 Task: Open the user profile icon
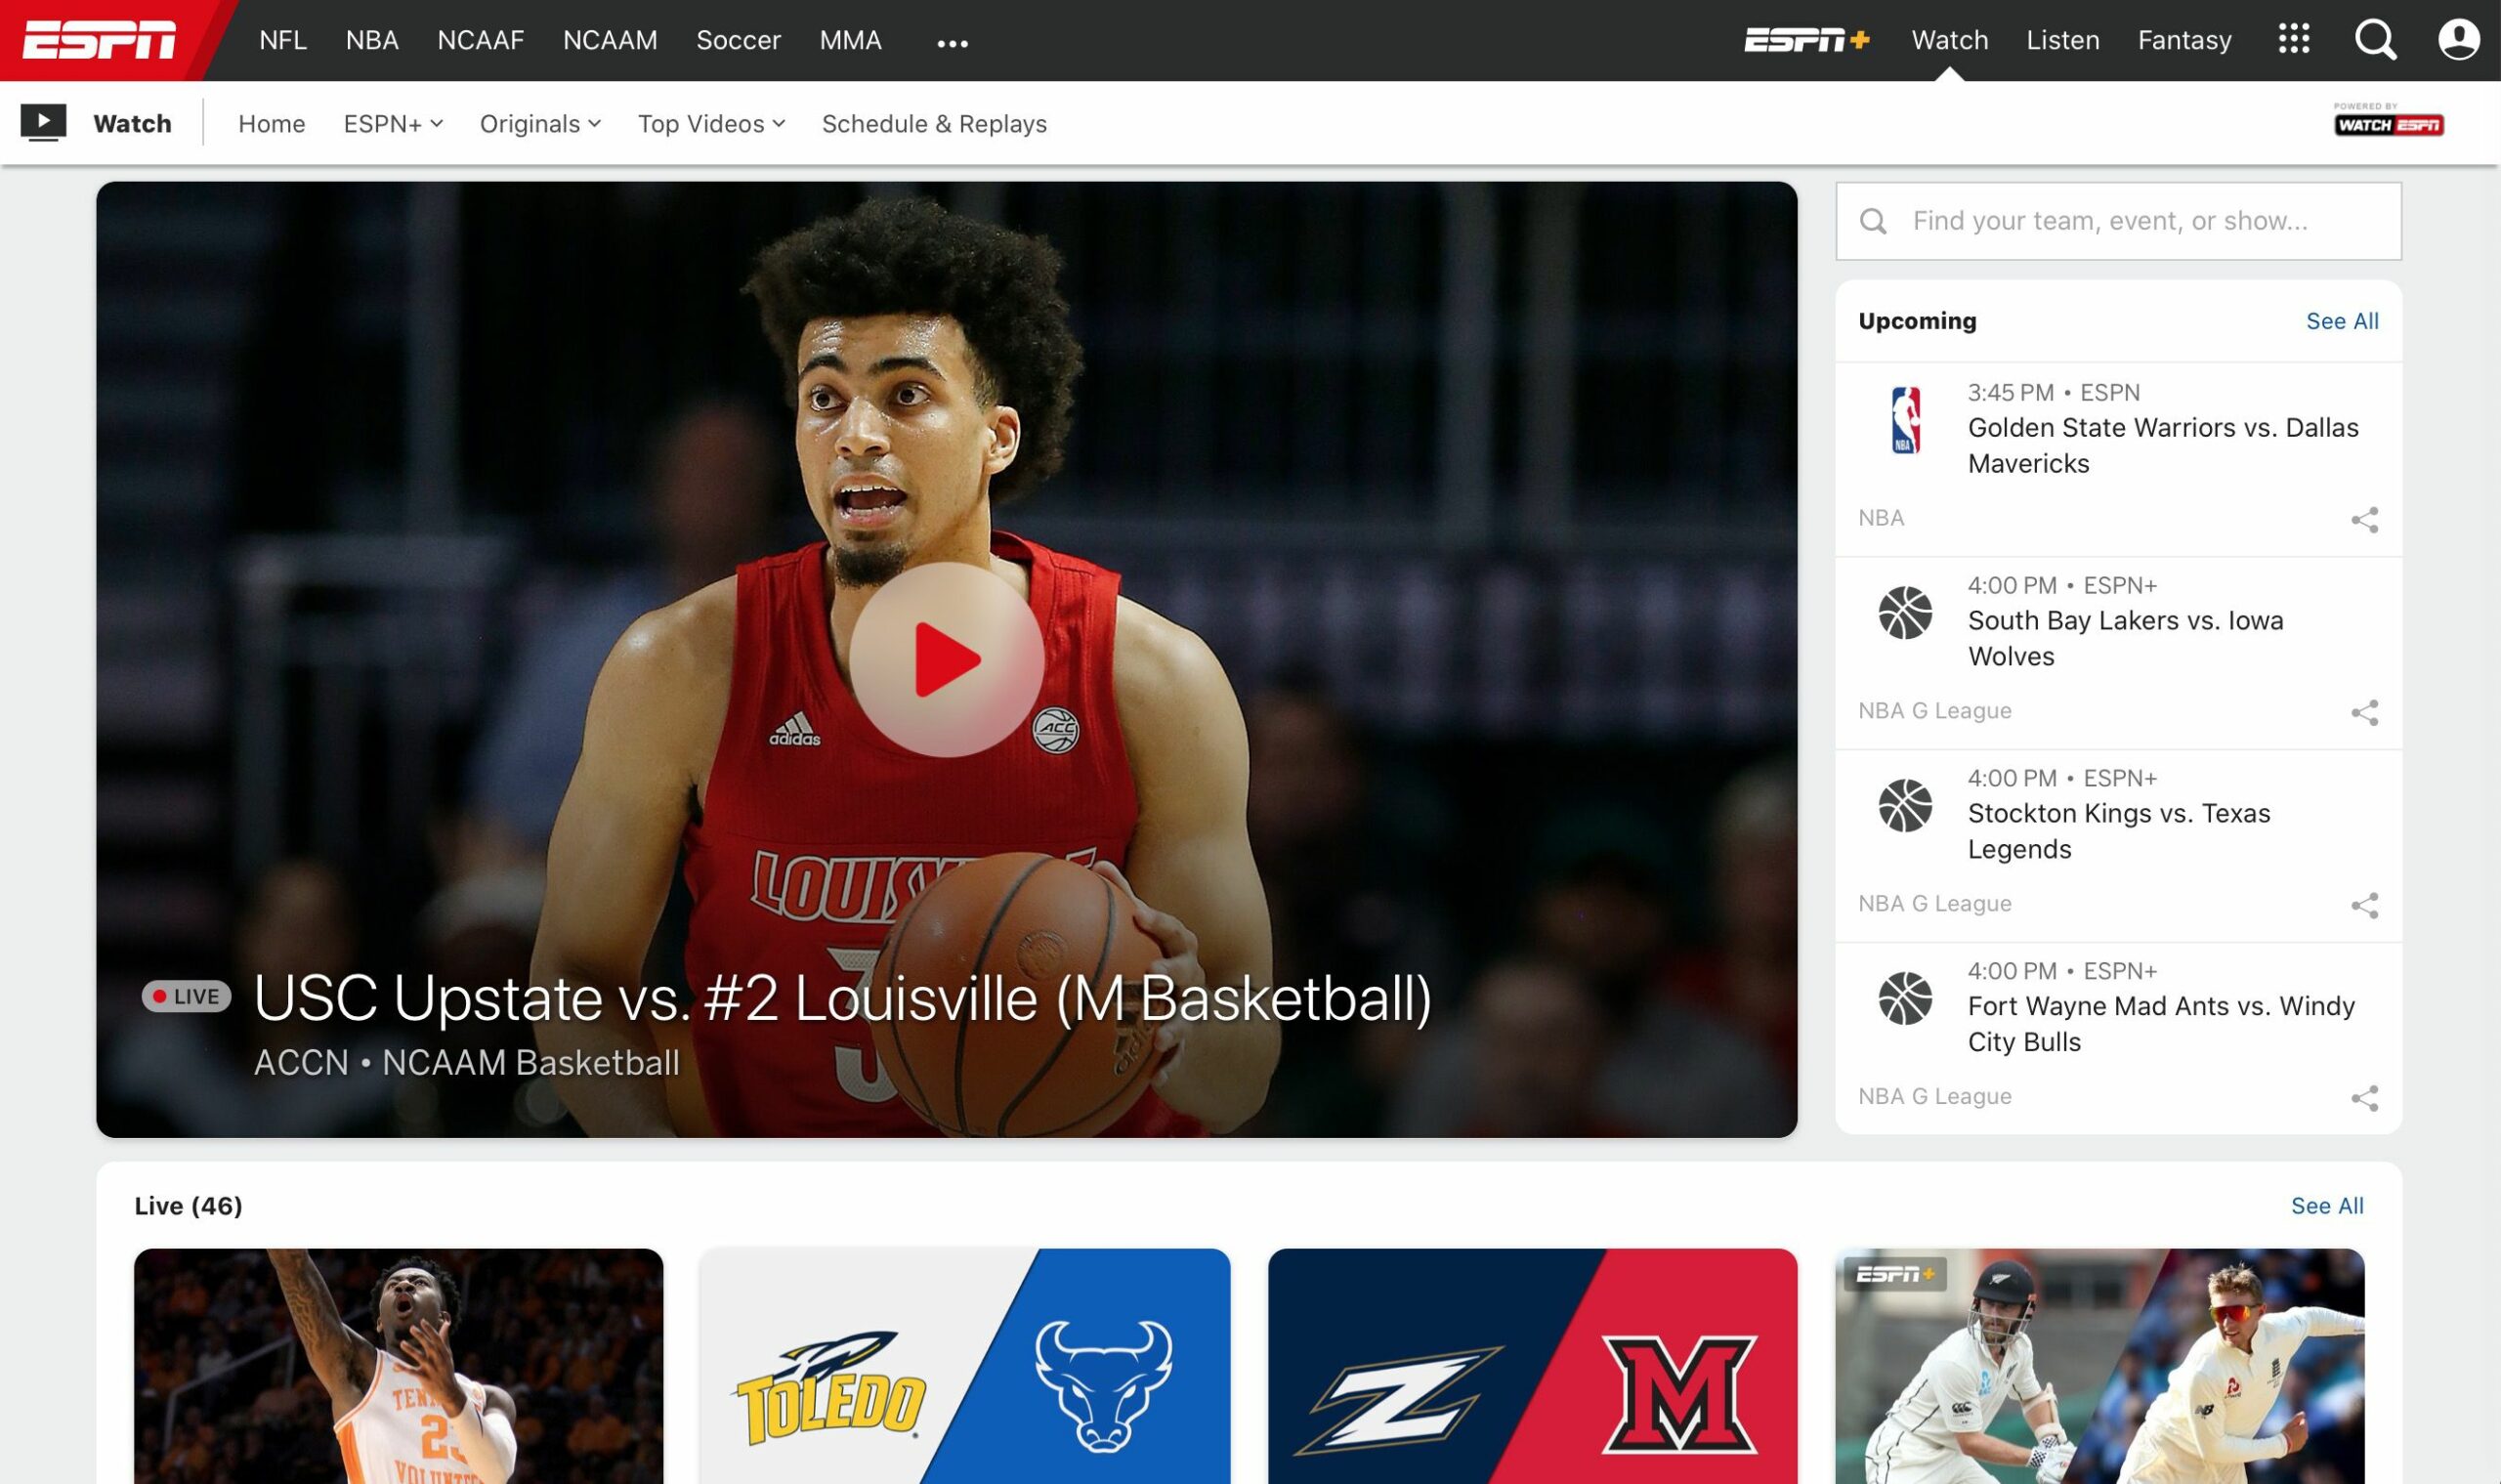coord(2458,40)
